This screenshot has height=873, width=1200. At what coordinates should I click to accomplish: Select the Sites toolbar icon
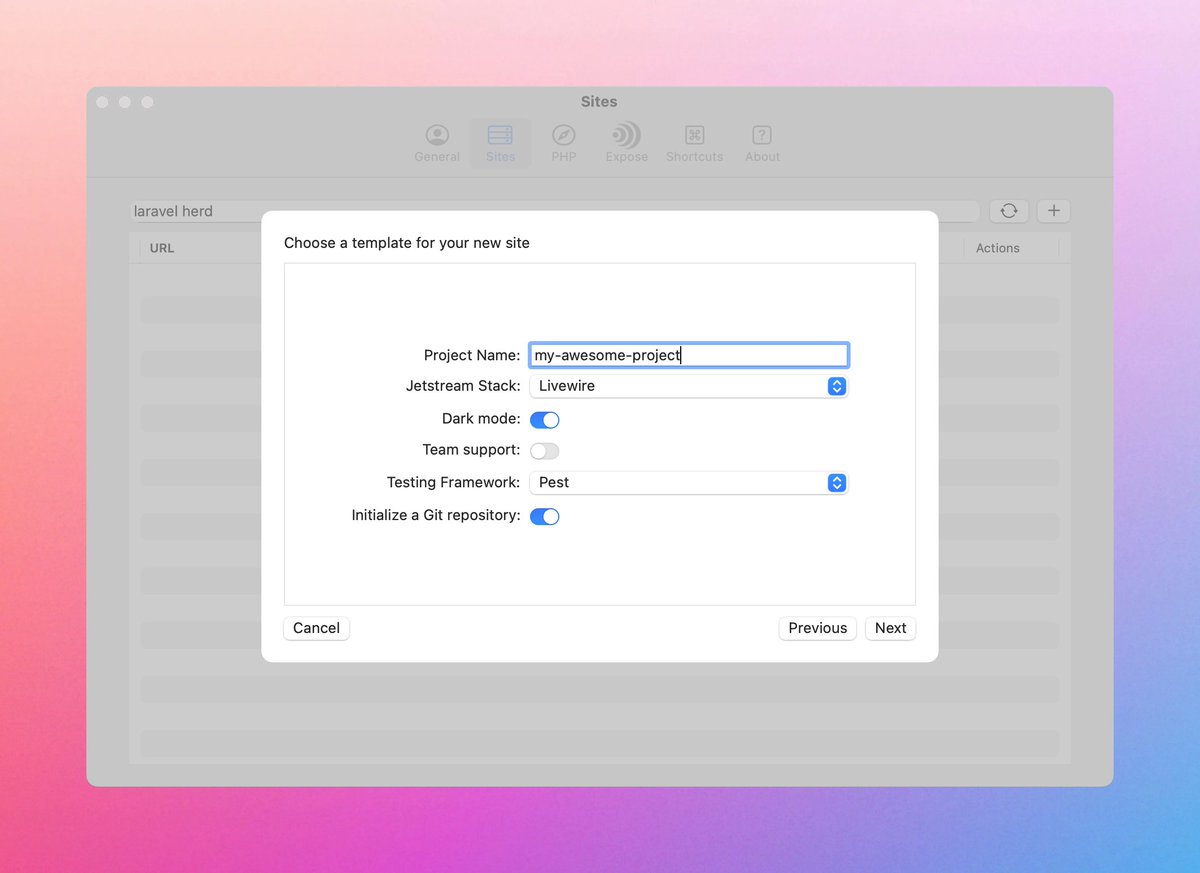500,135
